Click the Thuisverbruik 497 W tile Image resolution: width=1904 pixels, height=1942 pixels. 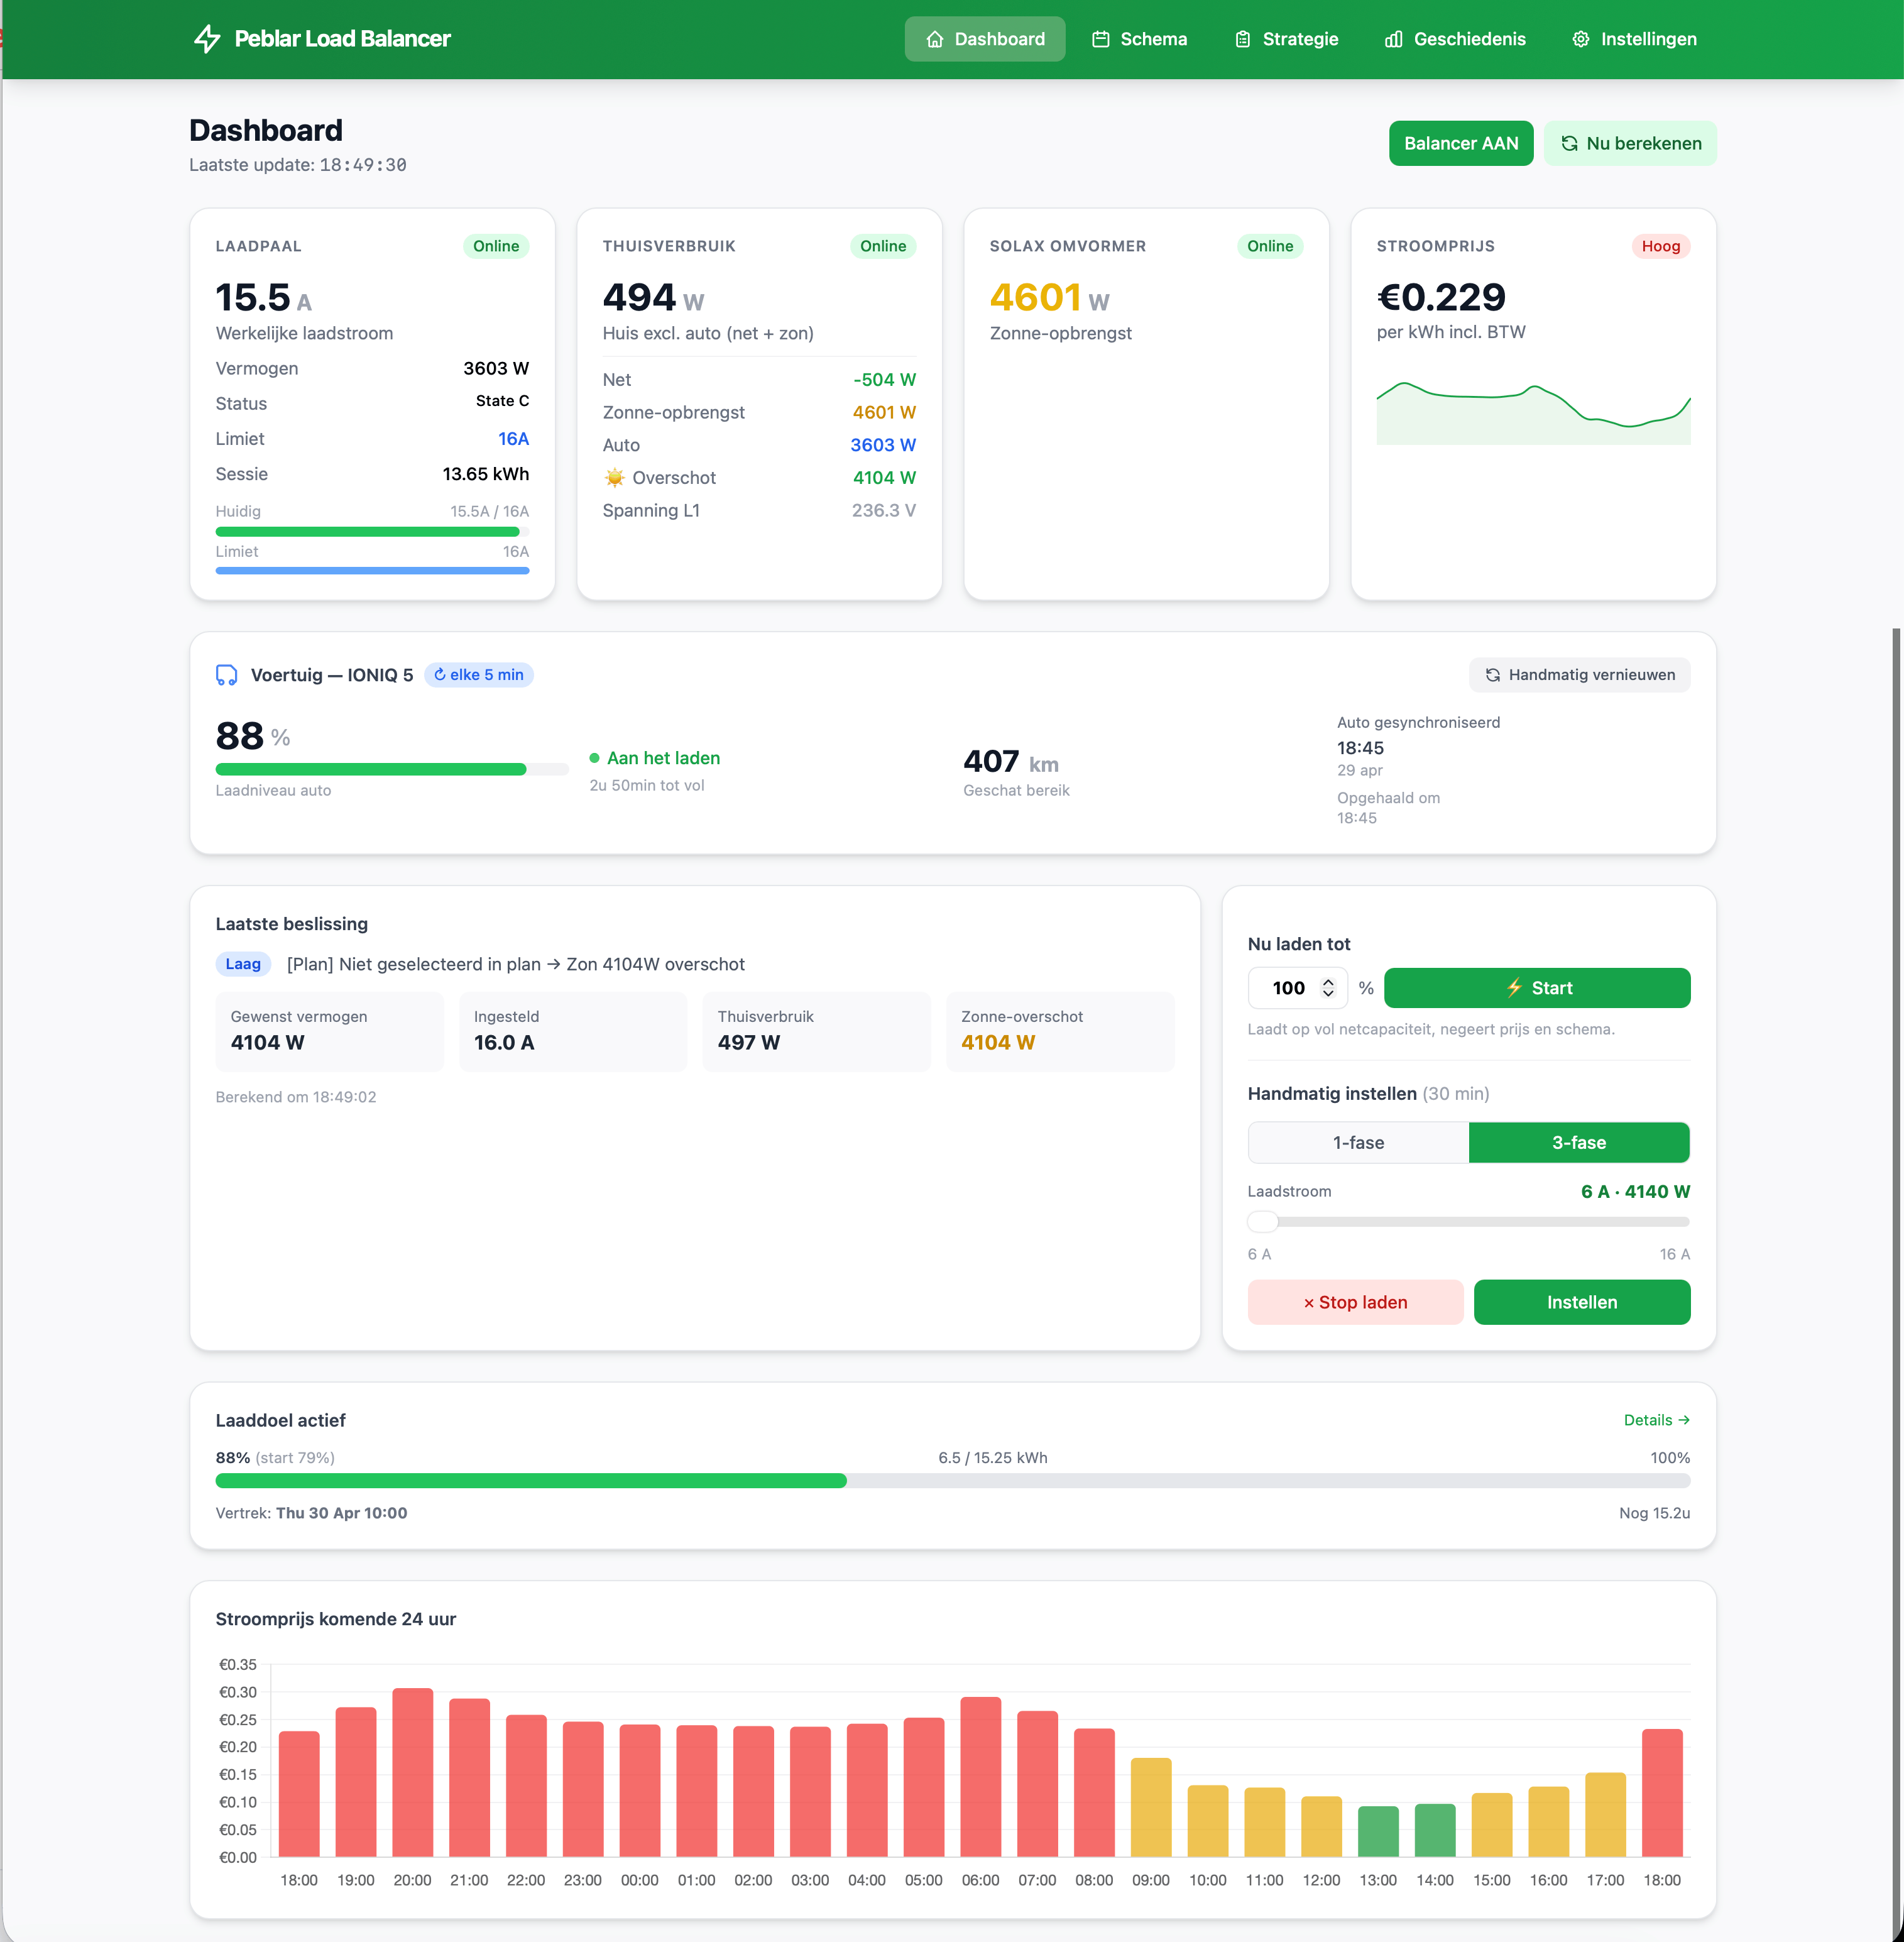[816, 1031]
